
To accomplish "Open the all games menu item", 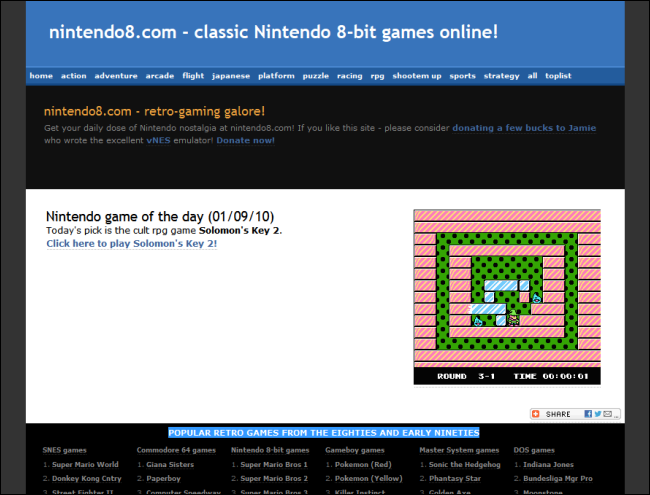I will pos(532,76).
